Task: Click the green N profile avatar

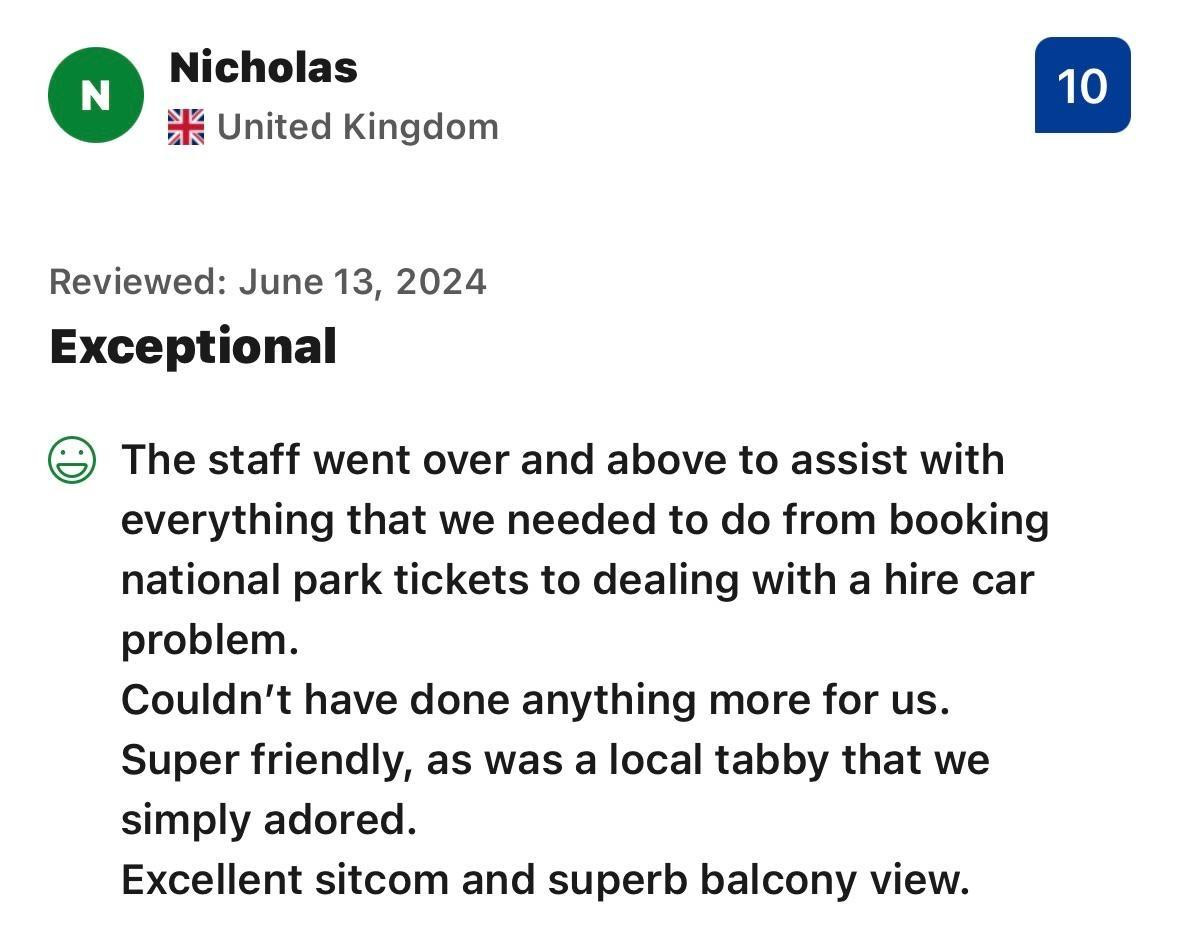Action: (x=95, y=95)
